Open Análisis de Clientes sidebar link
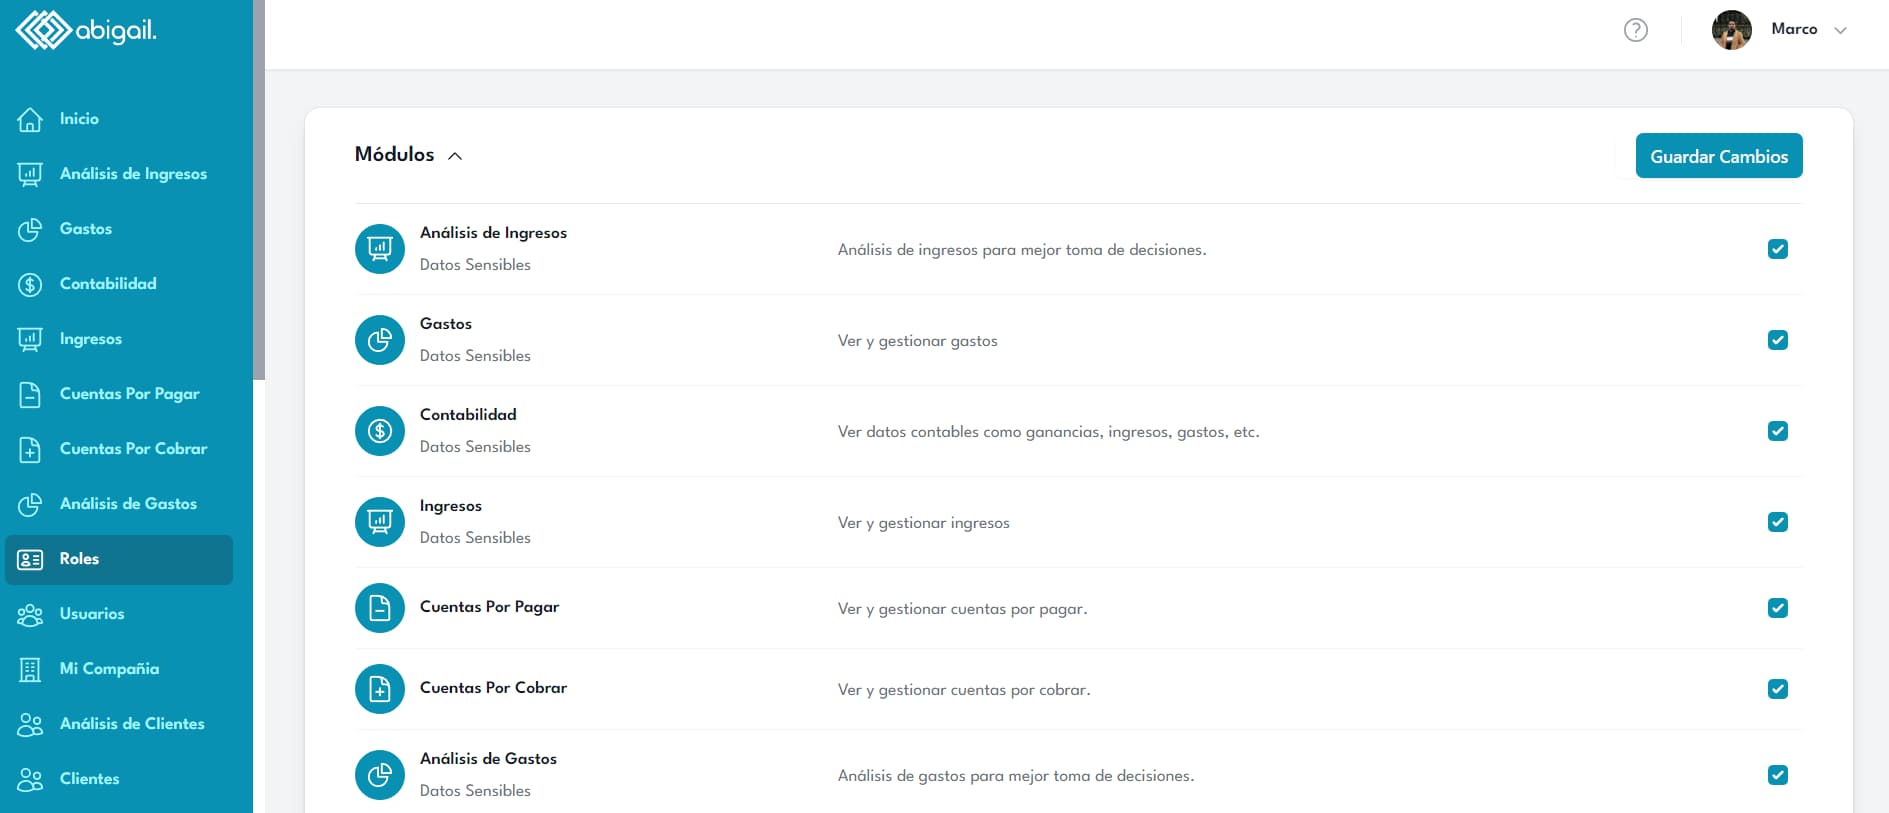This screenshot has height=813, width=1889. coord(132,724)
